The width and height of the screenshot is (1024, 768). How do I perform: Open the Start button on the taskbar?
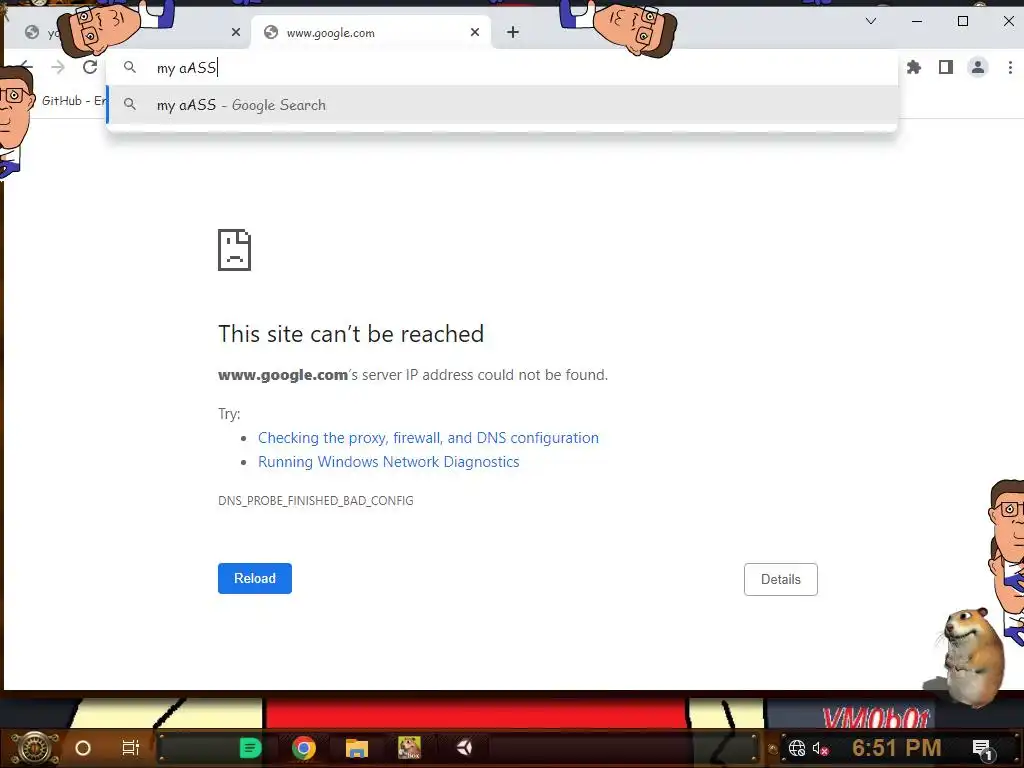click(35, 748)
